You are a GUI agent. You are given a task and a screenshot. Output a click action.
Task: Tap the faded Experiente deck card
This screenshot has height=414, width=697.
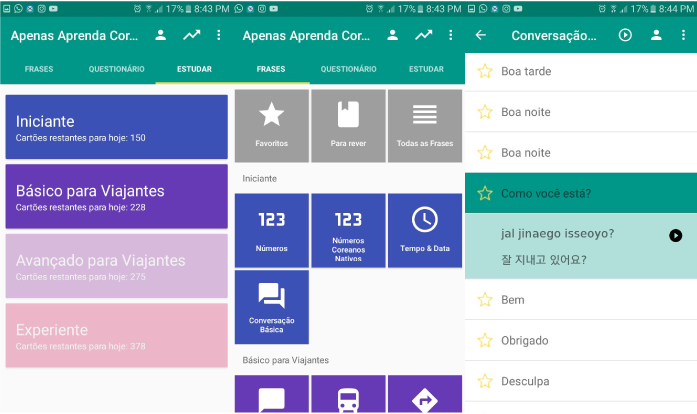point(116,335)
